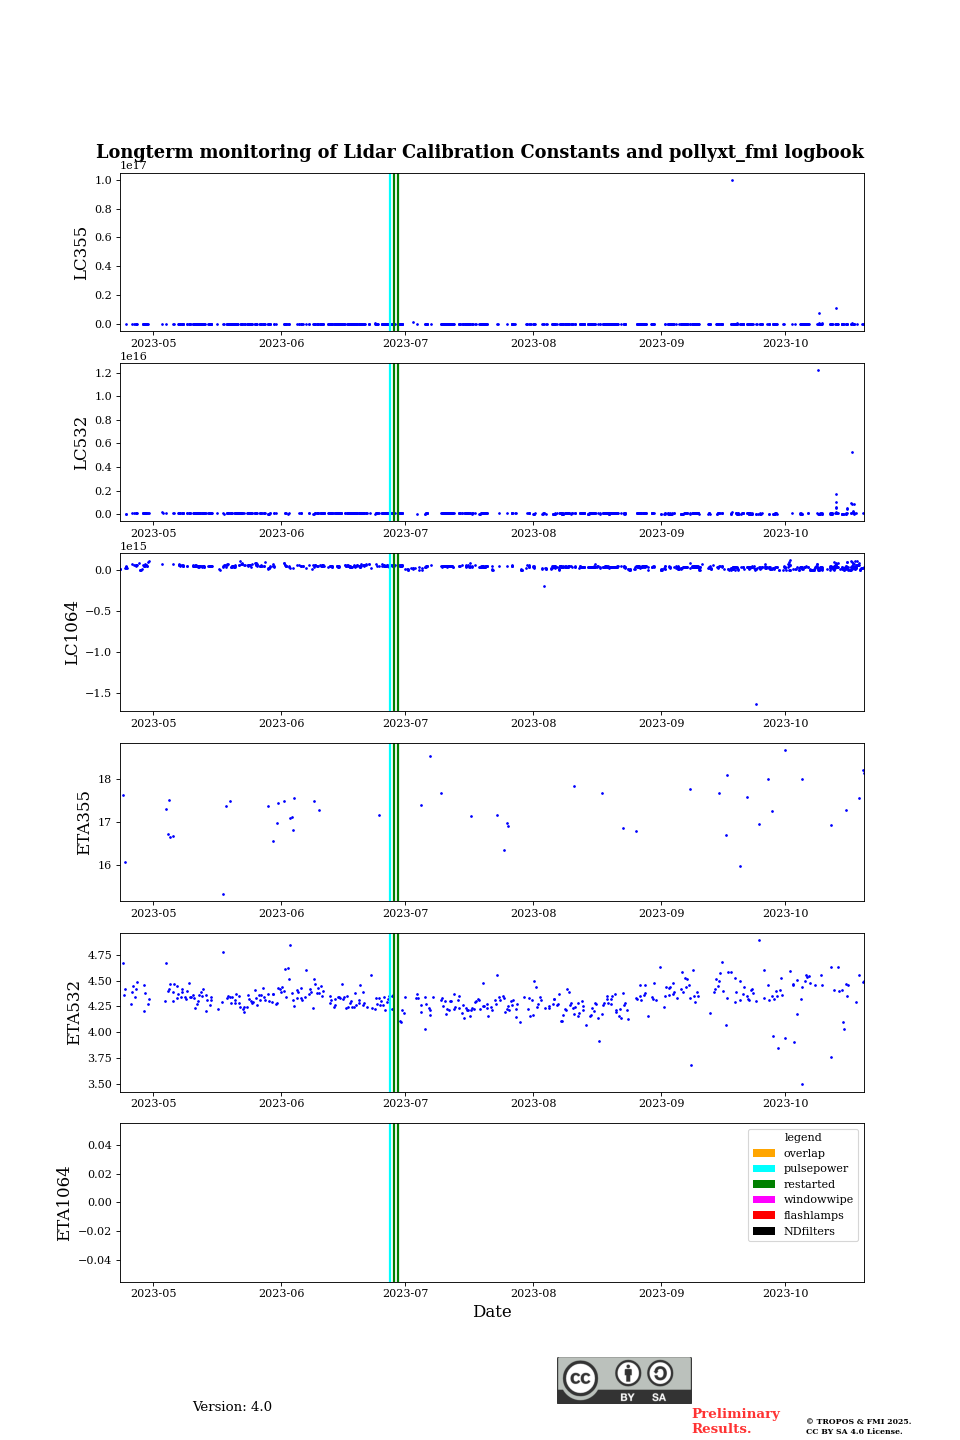Click the green restarted legend swatch
This screenshot has width=960, height=1440.
coord(764,1184)
